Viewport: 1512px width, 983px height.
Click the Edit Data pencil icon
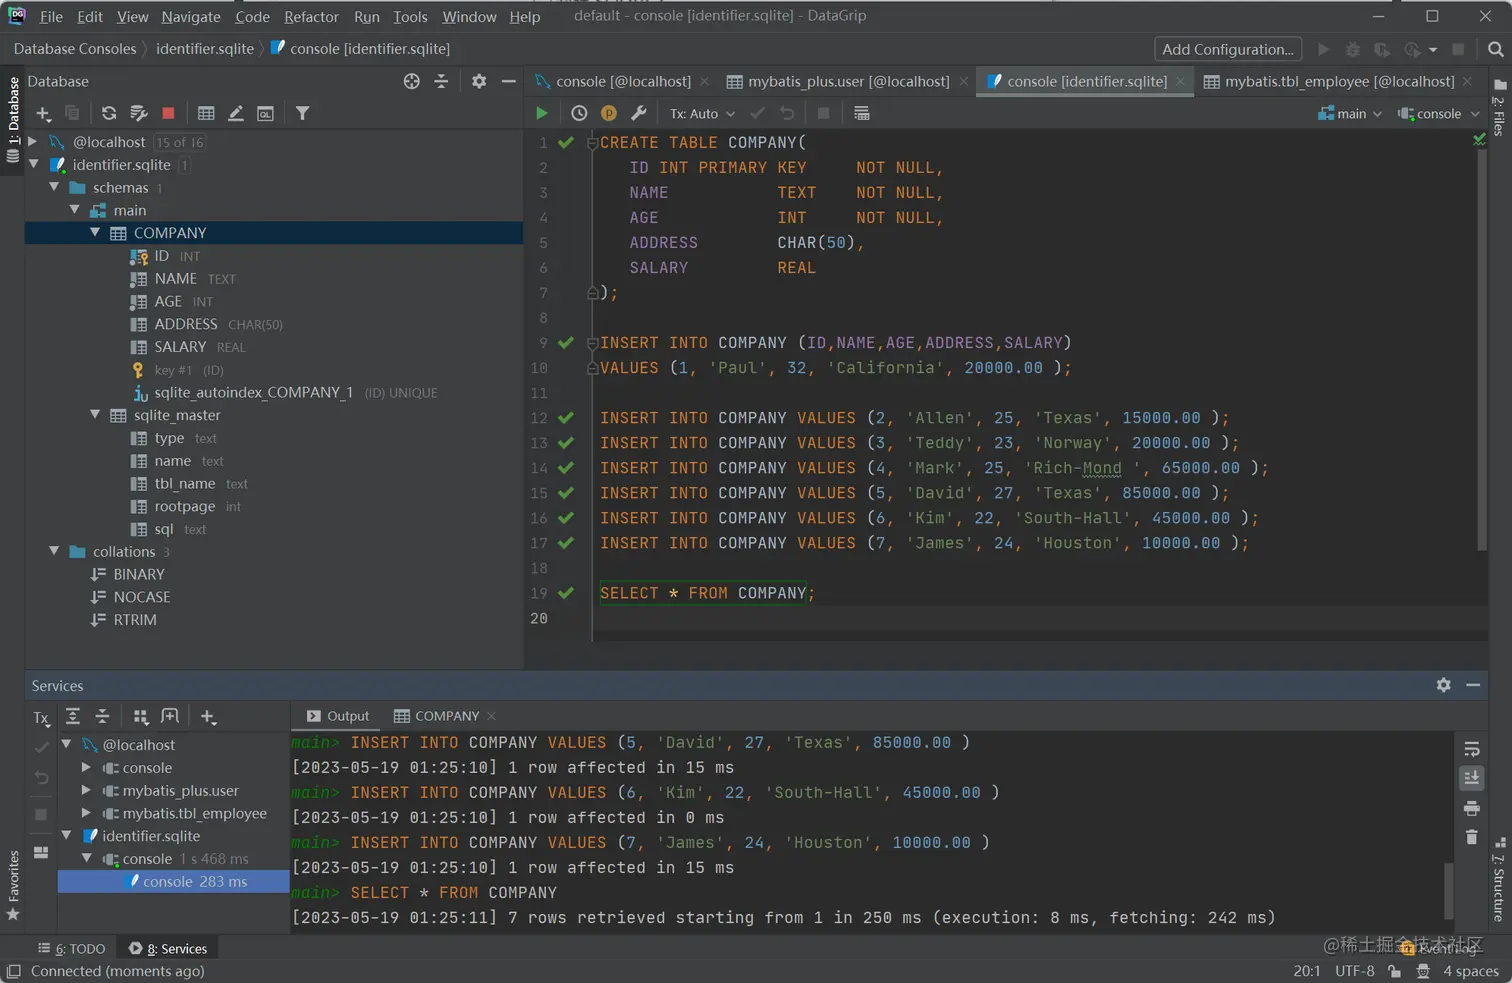pos(236,114)
